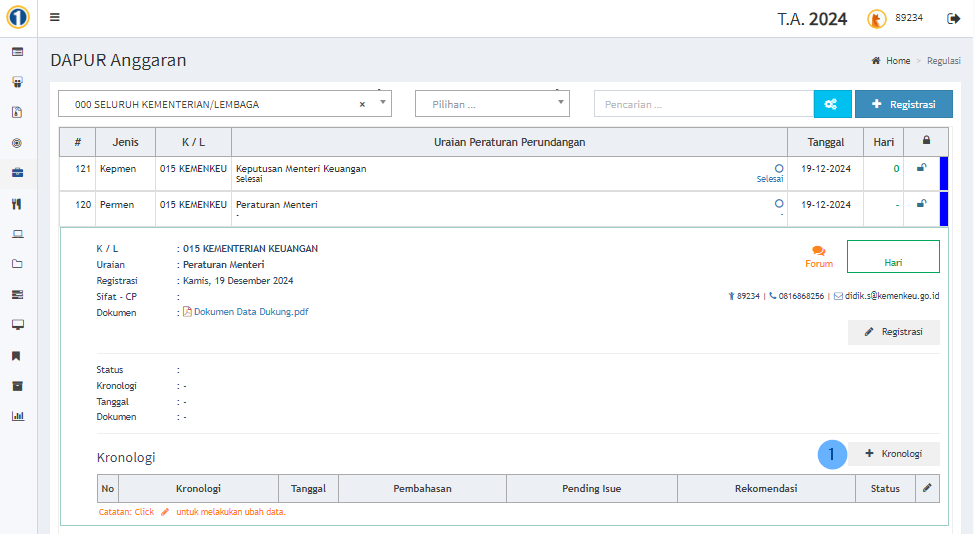
Task: Toggle the unlock icon for row 121
Action: (x=921, y=168)
